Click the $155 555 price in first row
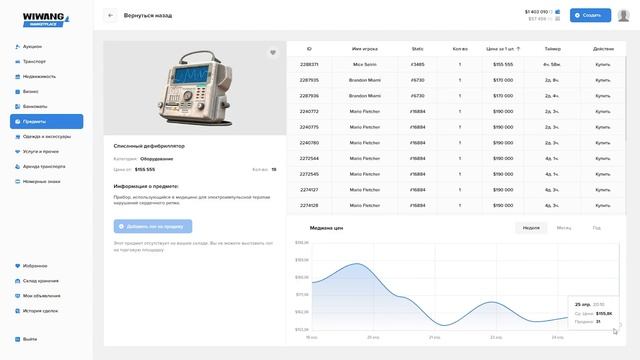This screenshot has width=640, height=360. click(503, 64)
